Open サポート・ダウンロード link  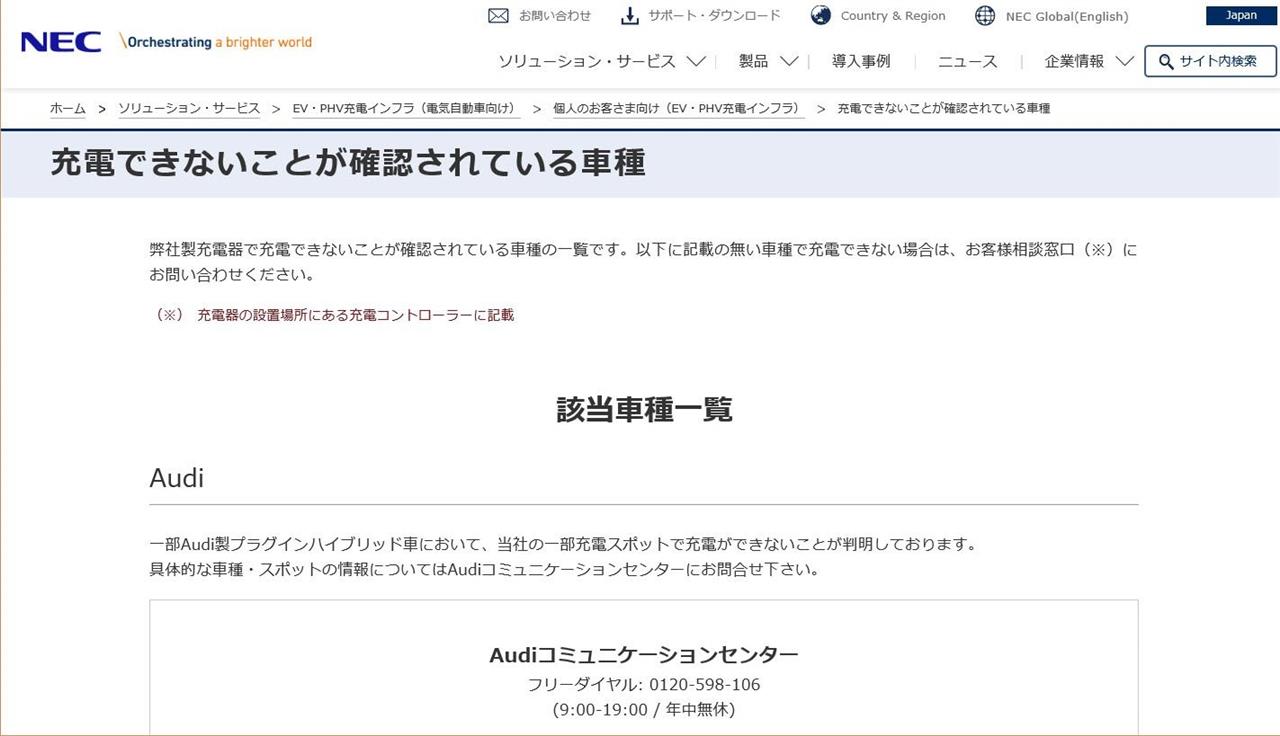(x=714, y=15)
